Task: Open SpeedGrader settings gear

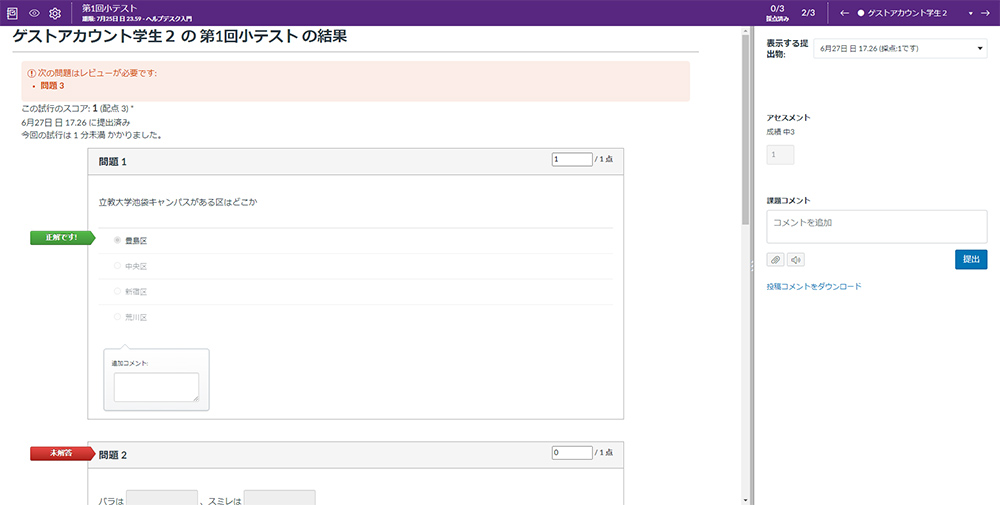Action: pyautogui.click(x=55, y=12)
